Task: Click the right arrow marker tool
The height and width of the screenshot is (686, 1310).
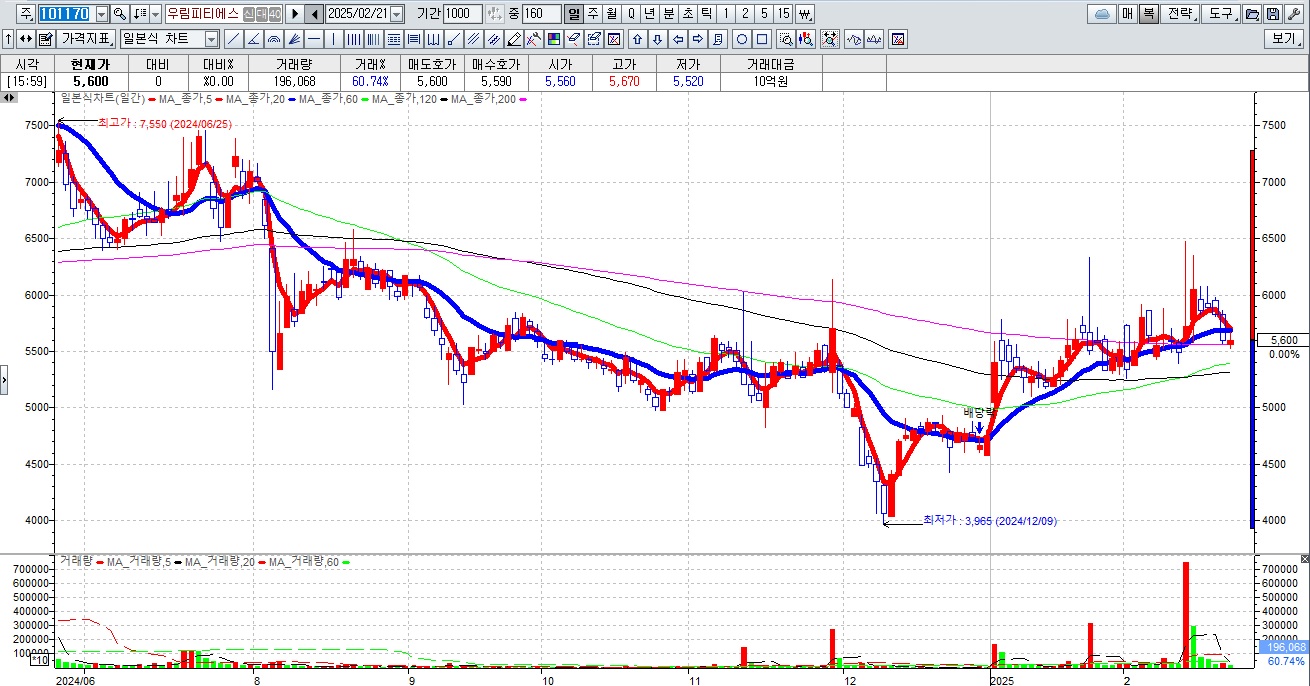Action: [697, 39]
